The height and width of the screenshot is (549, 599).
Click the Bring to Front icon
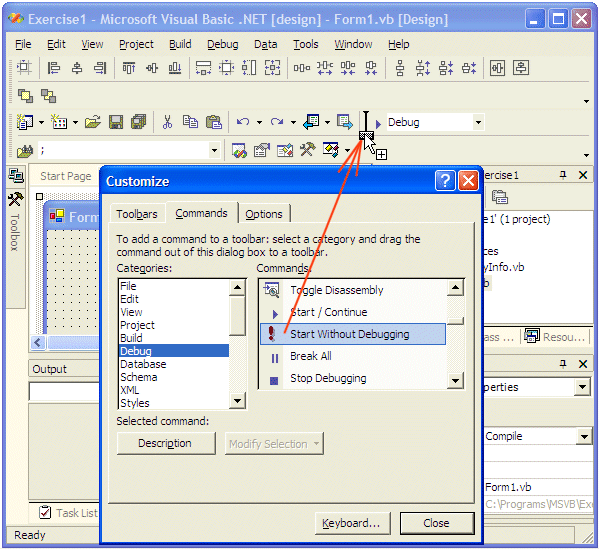click(26, 96)
